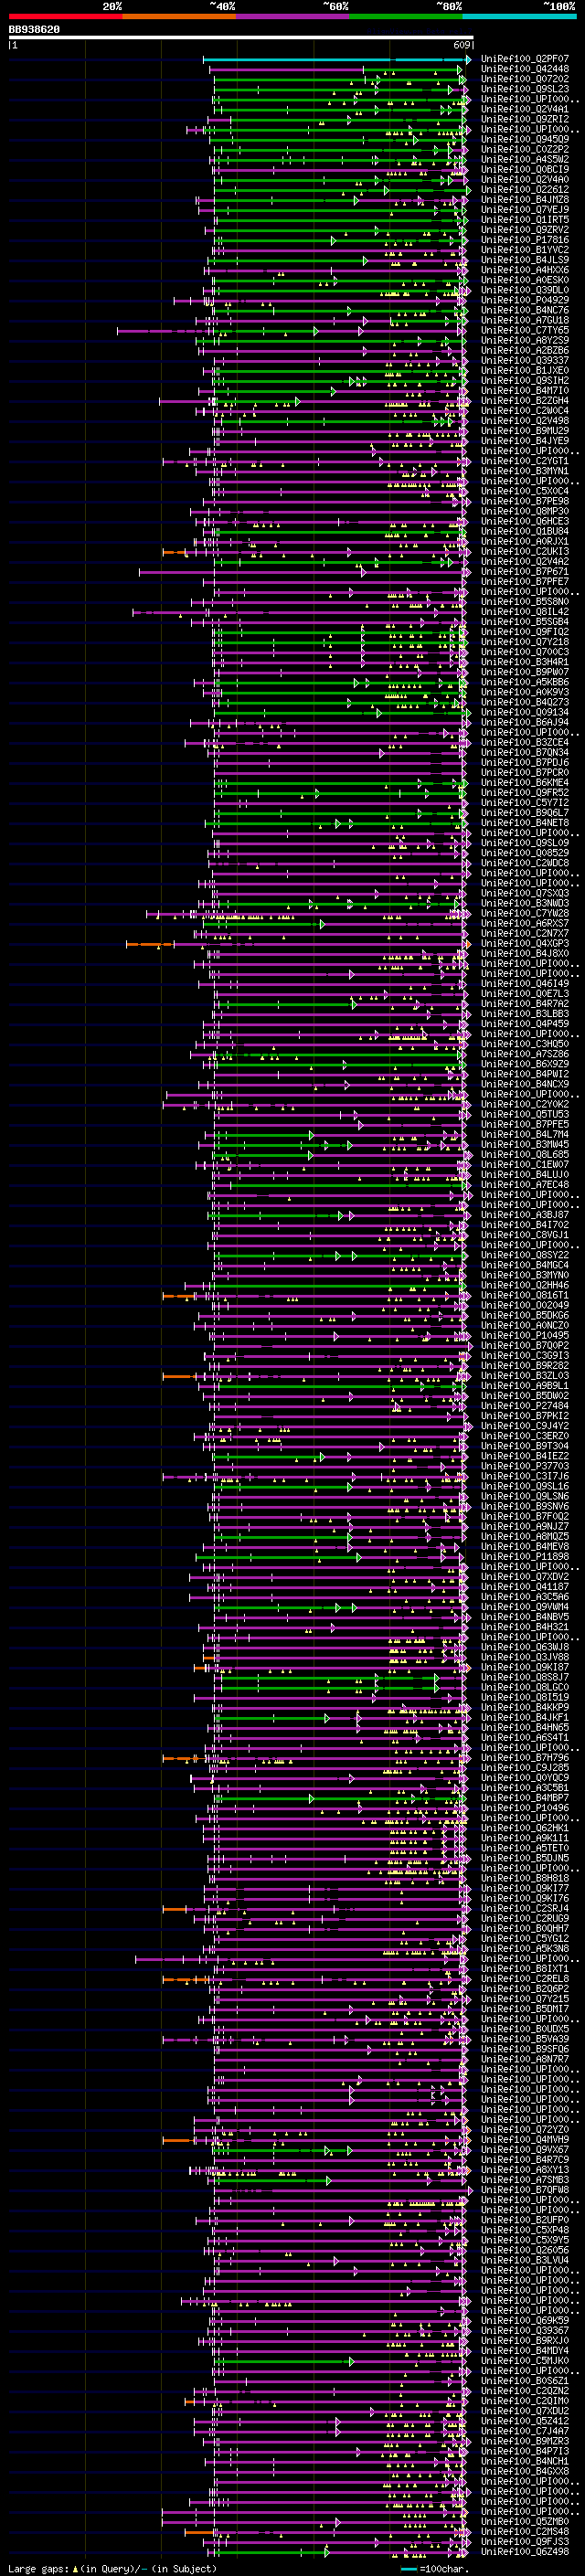Select hit label UniRef100_P17816
The width and height of the screenshot is (585, 2576).
tap(524, 240)
